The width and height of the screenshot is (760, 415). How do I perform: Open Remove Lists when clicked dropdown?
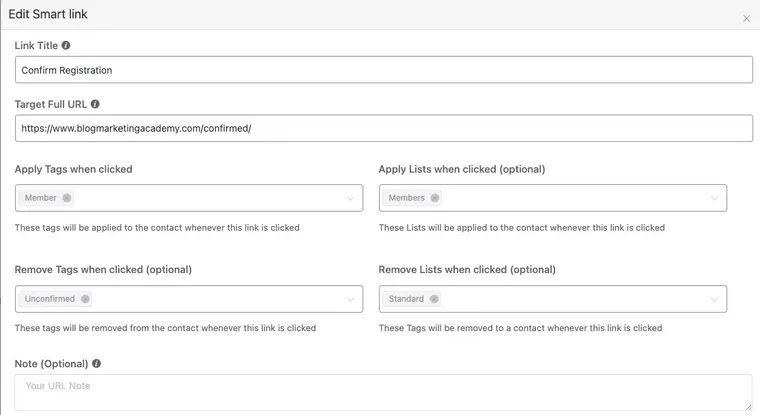pos(714,299)
